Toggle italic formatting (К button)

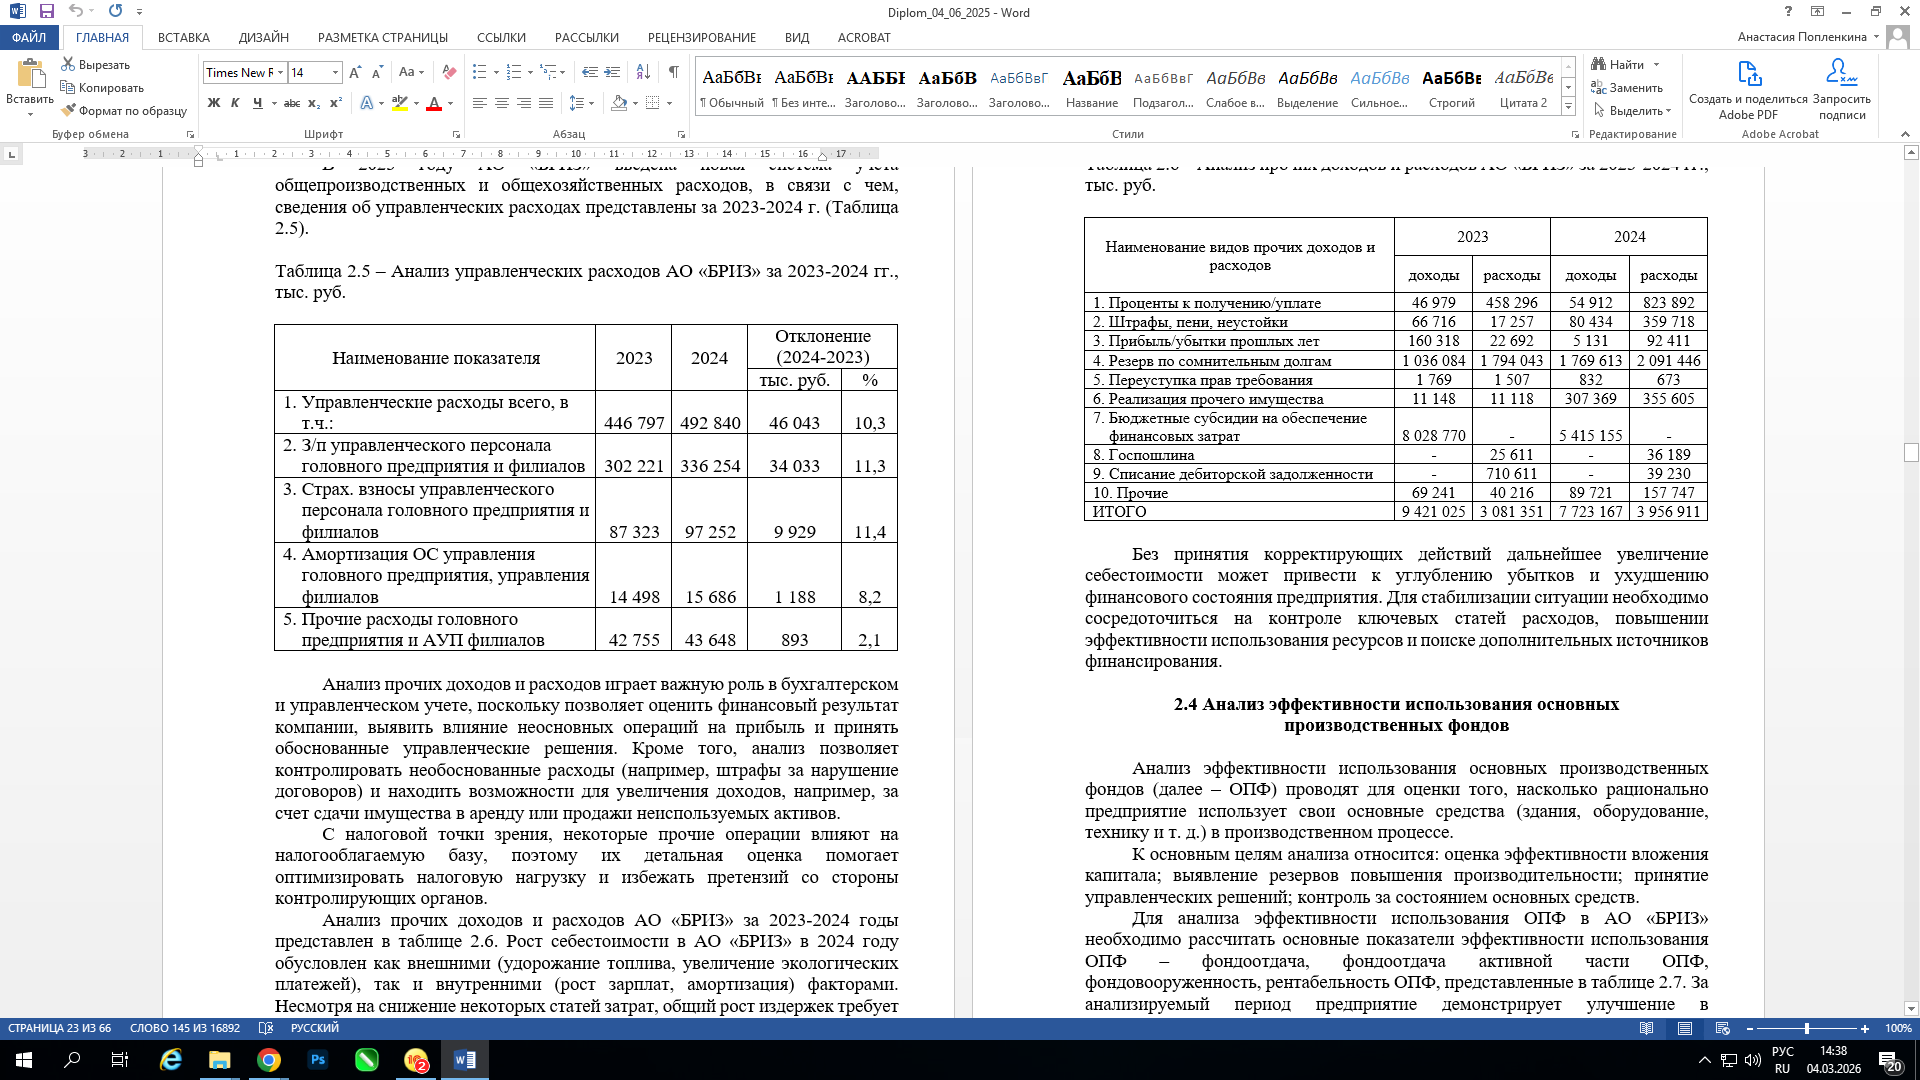pos(235,103)
